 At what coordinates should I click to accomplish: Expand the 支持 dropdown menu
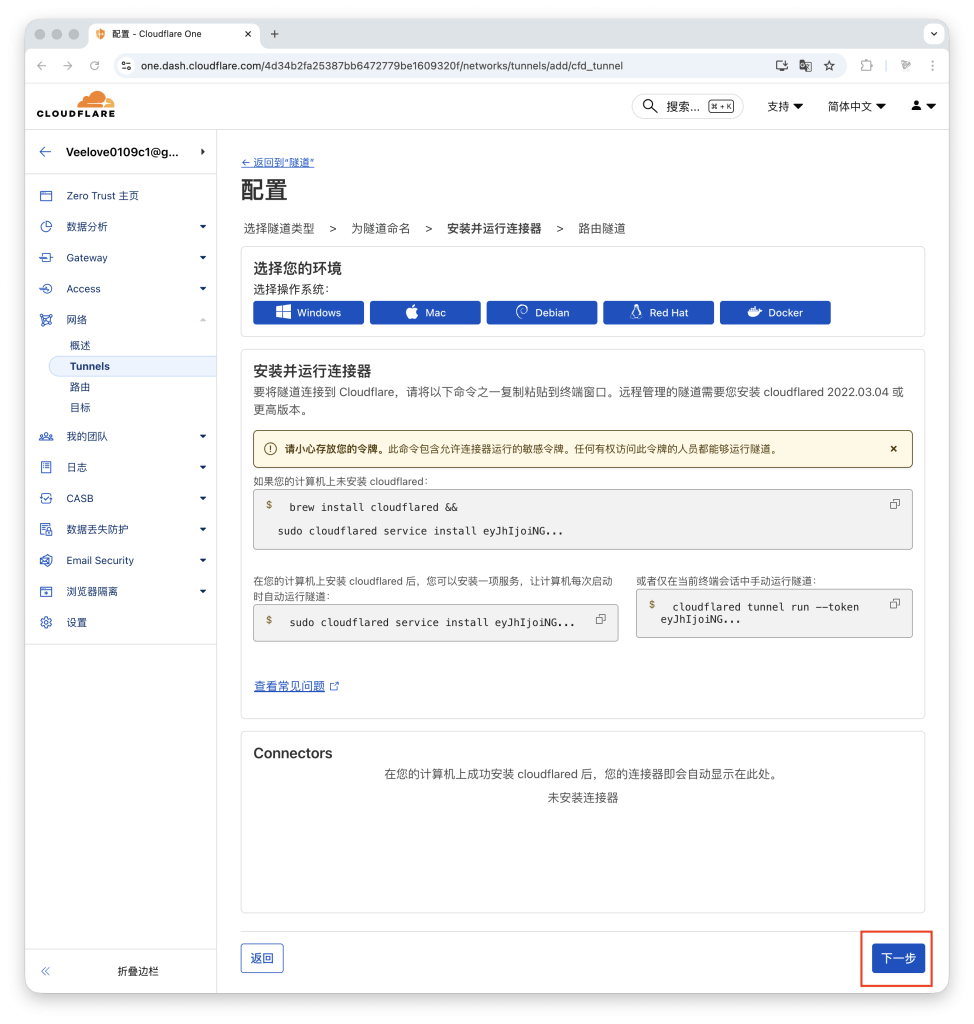pyautogui.click(x=784, y=106)
